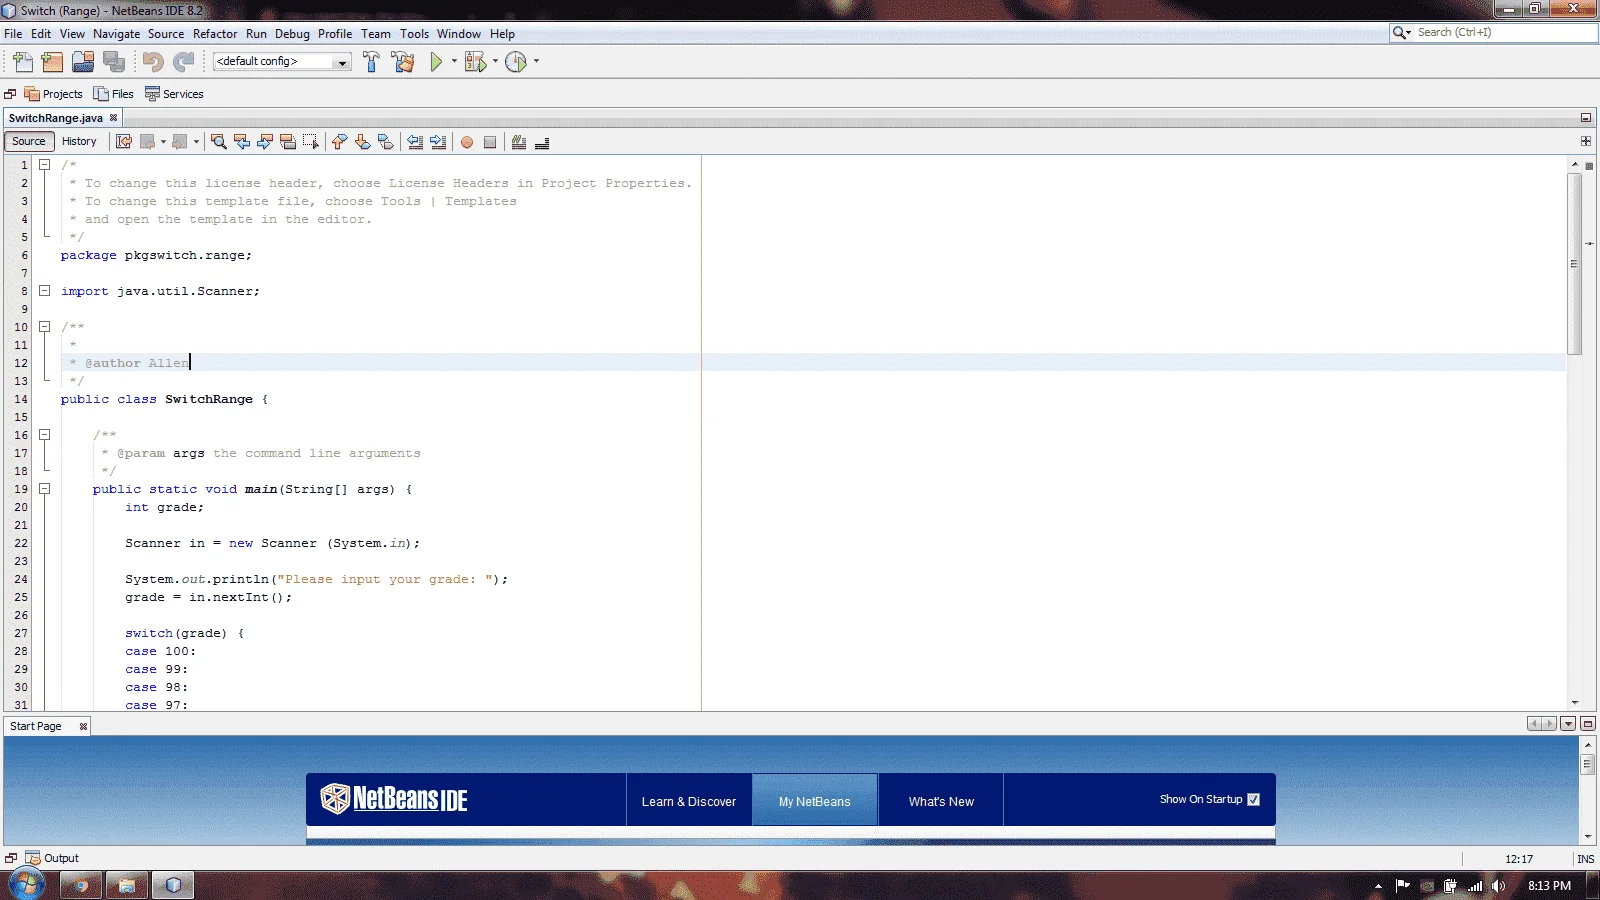Screen dimensions: 1600x900
Task: Click the Profile Project icon
Action: pyautogui.click(x=516, y=62)
